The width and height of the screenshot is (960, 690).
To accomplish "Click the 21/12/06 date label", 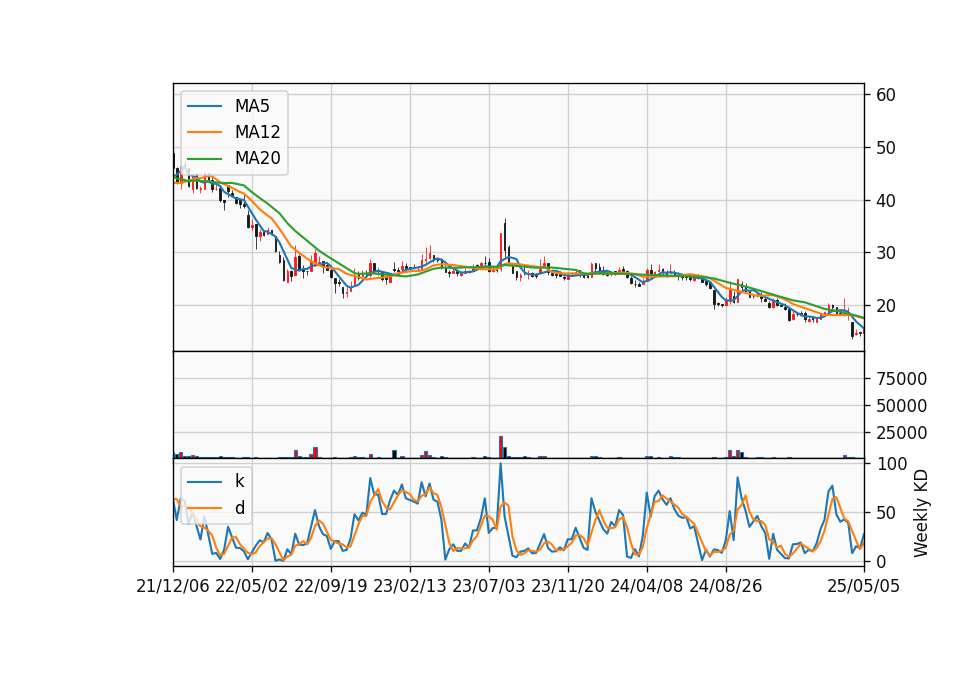I will pos(173,586).
